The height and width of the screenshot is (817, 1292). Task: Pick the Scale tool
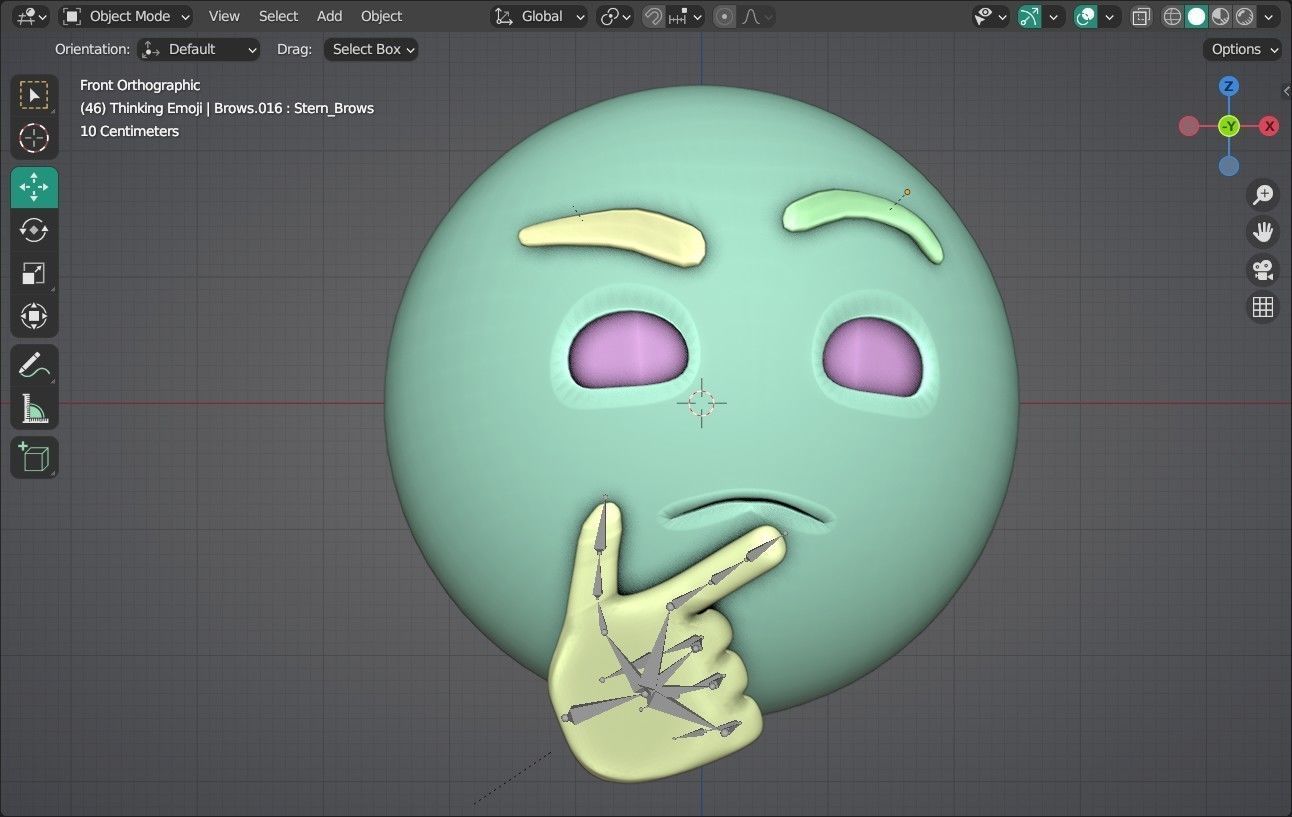[x=34, y=273]
